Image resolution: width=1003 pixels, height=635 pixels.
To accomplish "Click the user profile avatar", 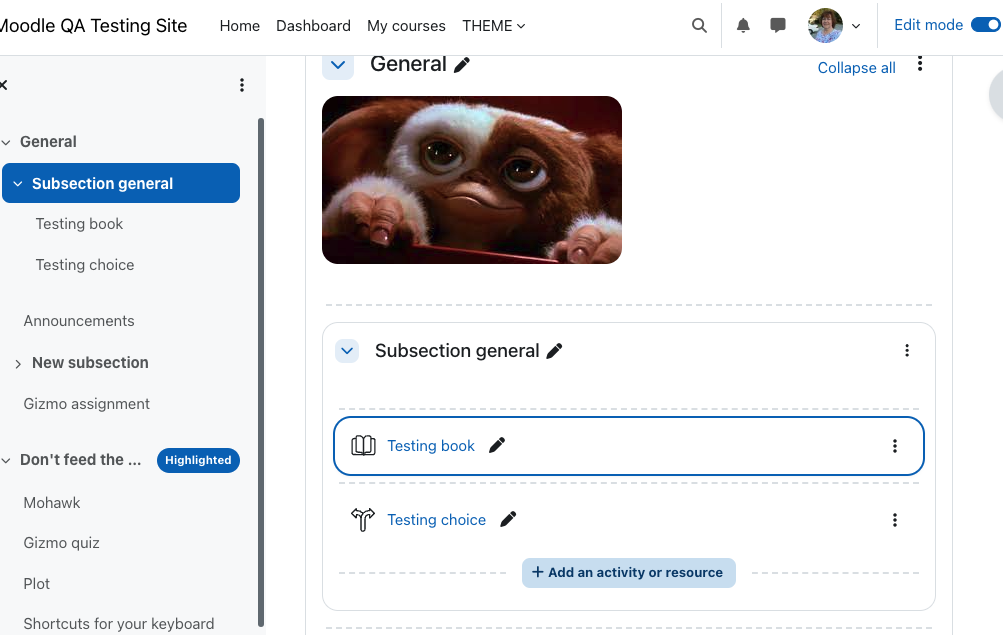I will point(825,26).
